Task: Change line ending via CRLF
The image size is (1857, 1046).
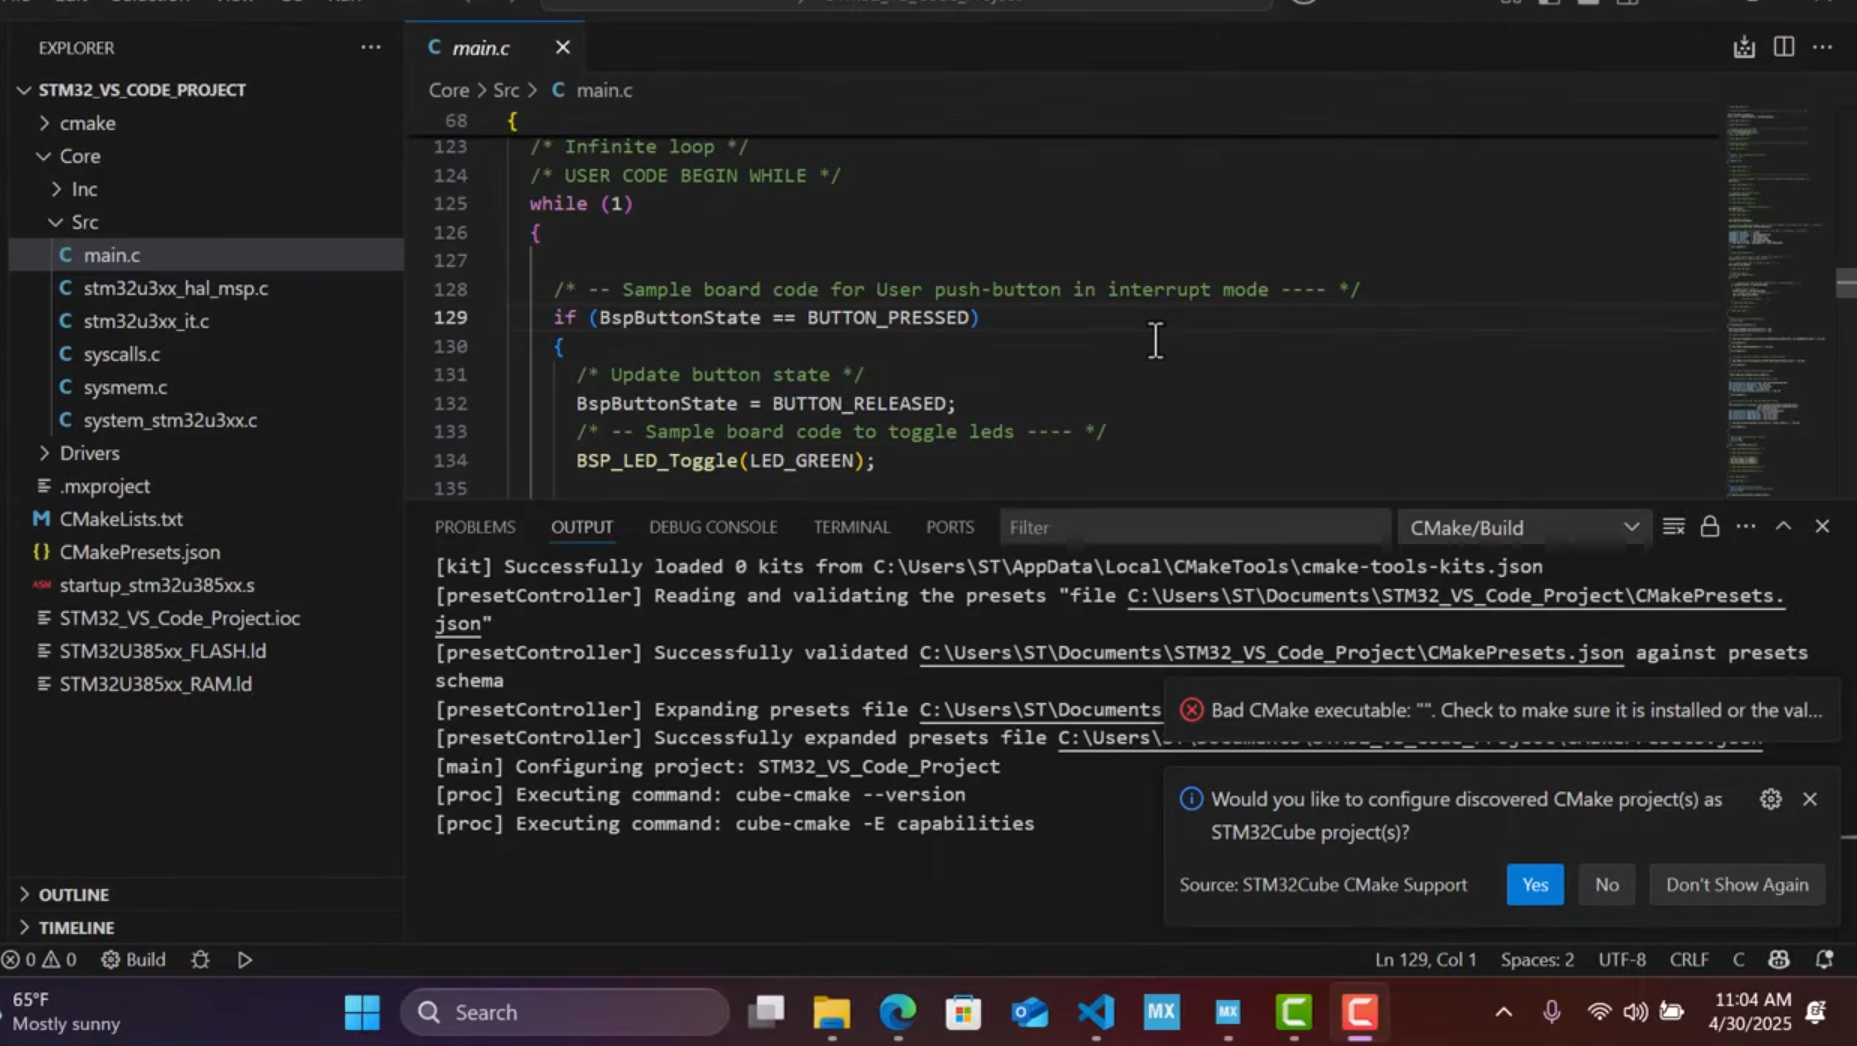Action: pos(1689,960)
